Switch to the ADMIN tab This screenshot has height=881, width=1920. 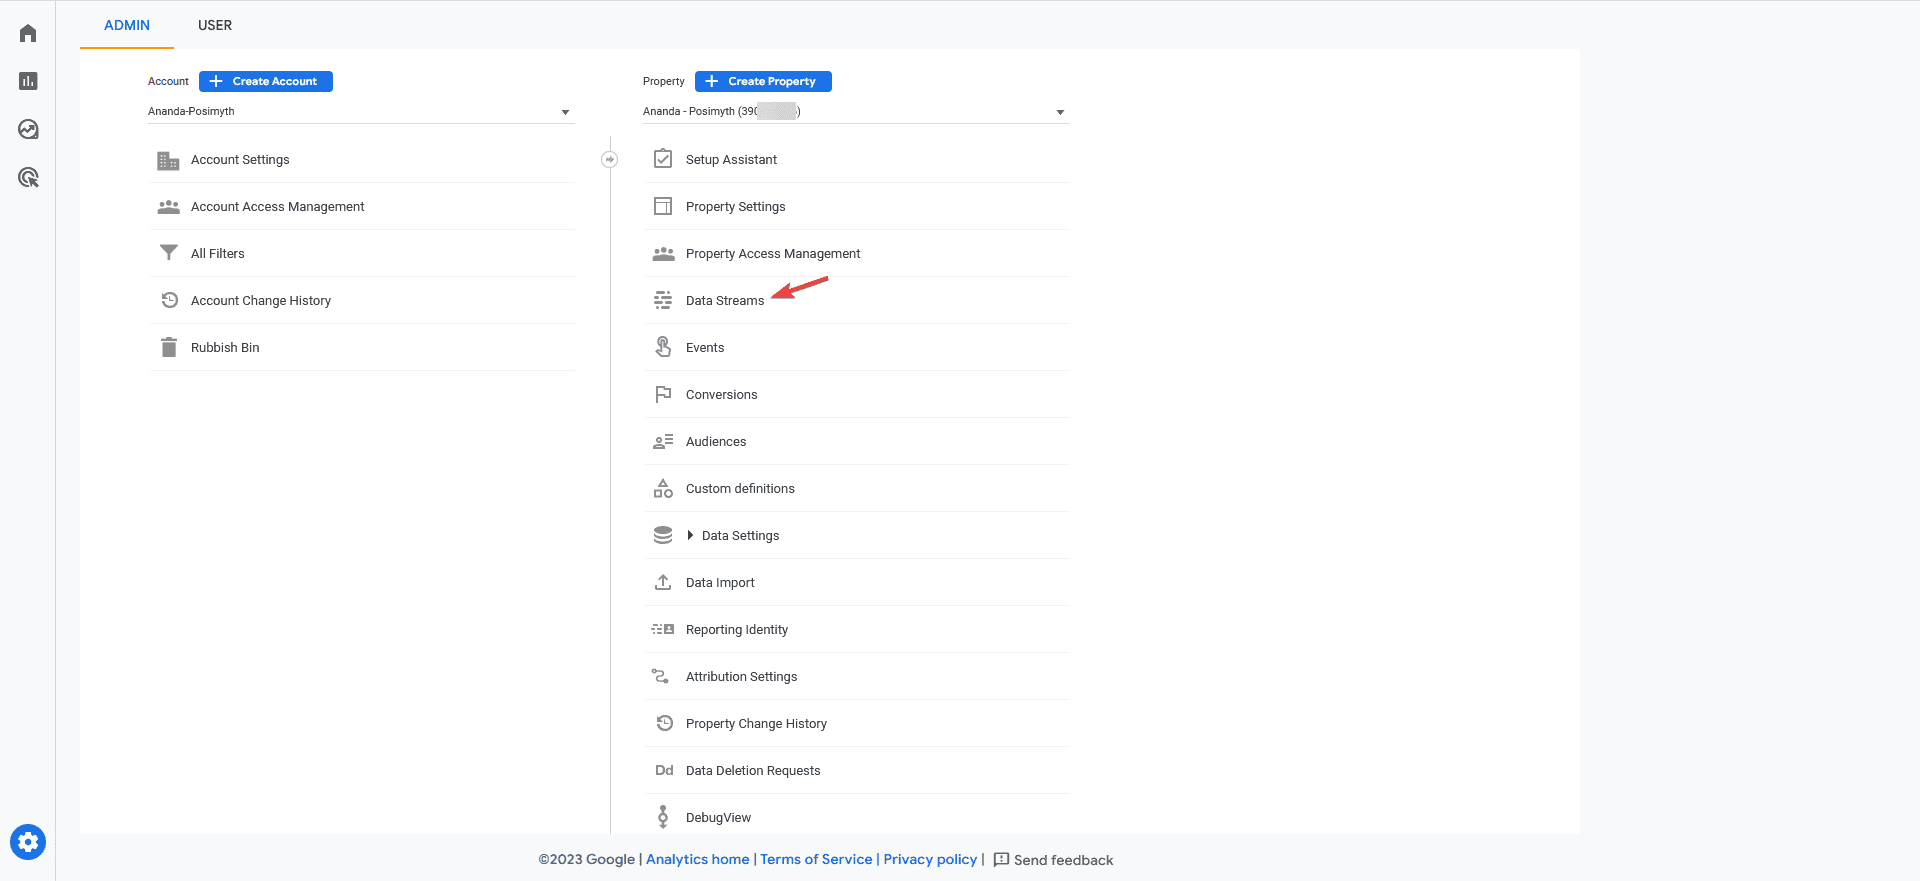(x=127, y=25)
